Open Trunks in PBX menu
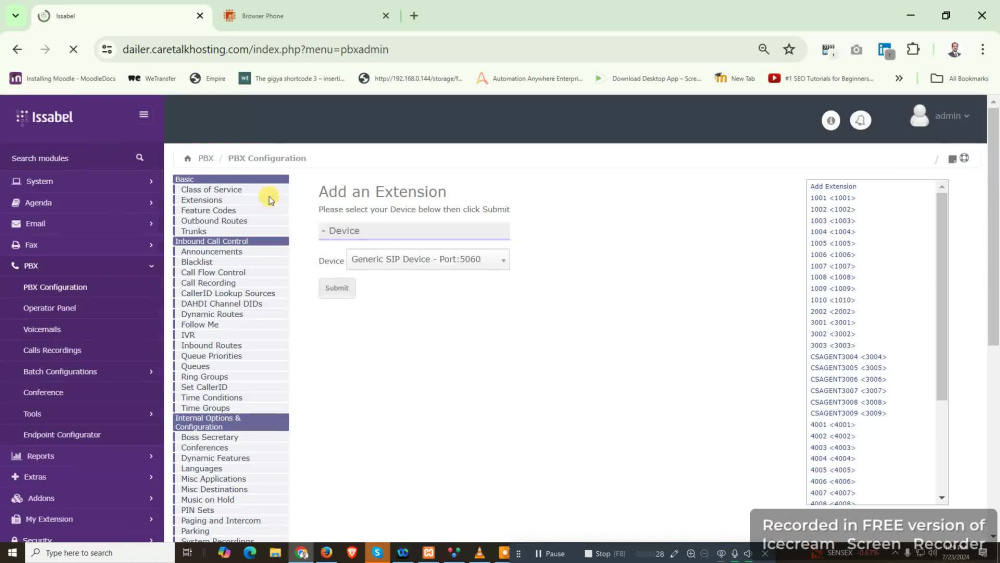Viewport: 1000px width, 563px height. point(193,231)
